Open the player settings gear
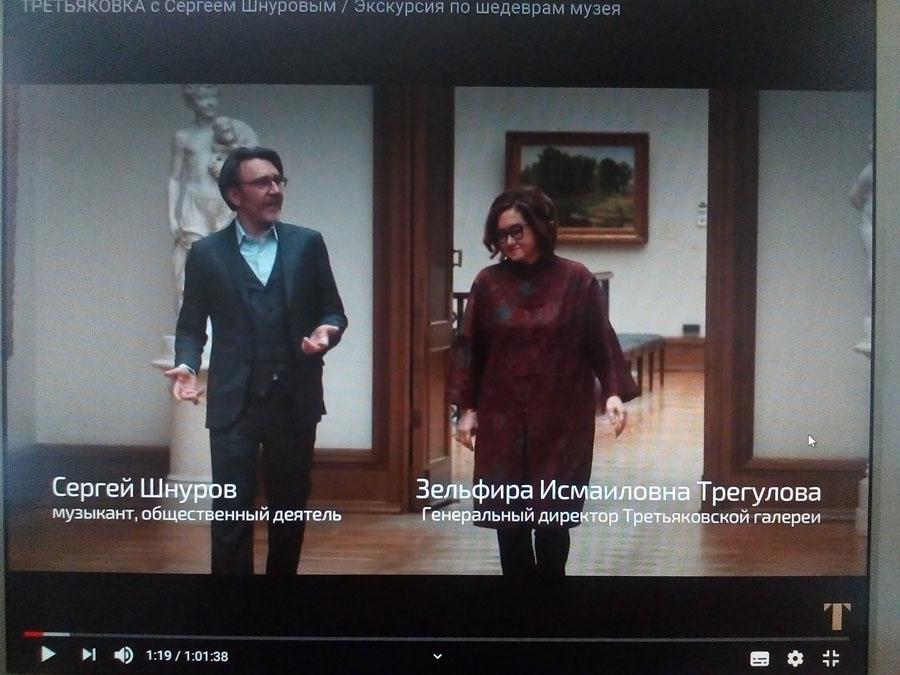 pyautogui.click(x=795, y=658)
